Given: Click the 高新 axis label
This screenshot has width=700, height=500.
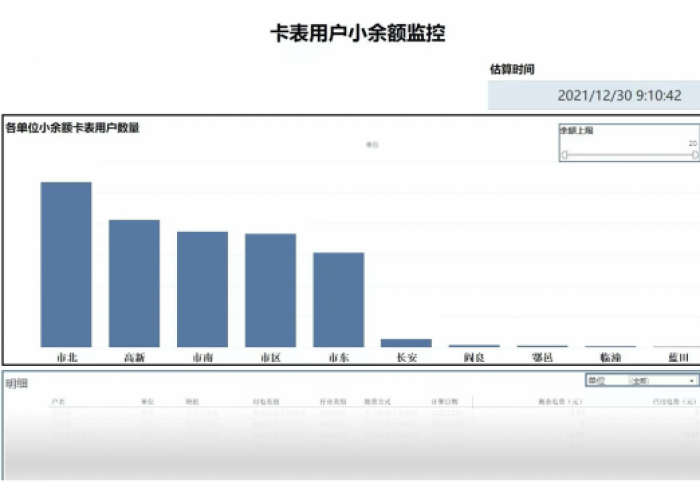Looking at the screenshot, I should click(x=134, y=357).
